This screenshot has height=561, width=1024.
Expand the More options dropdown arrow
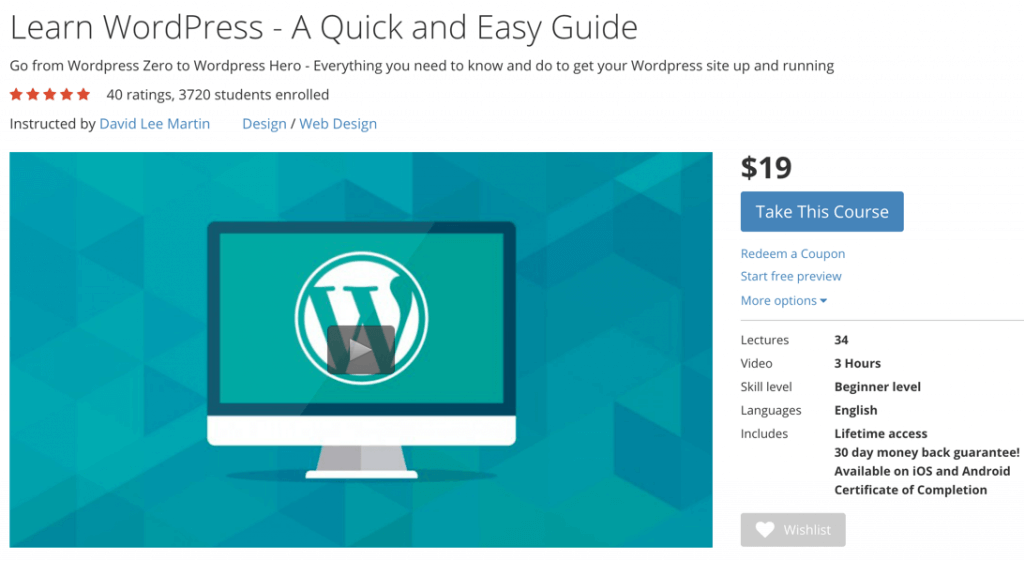click(824, 301)
